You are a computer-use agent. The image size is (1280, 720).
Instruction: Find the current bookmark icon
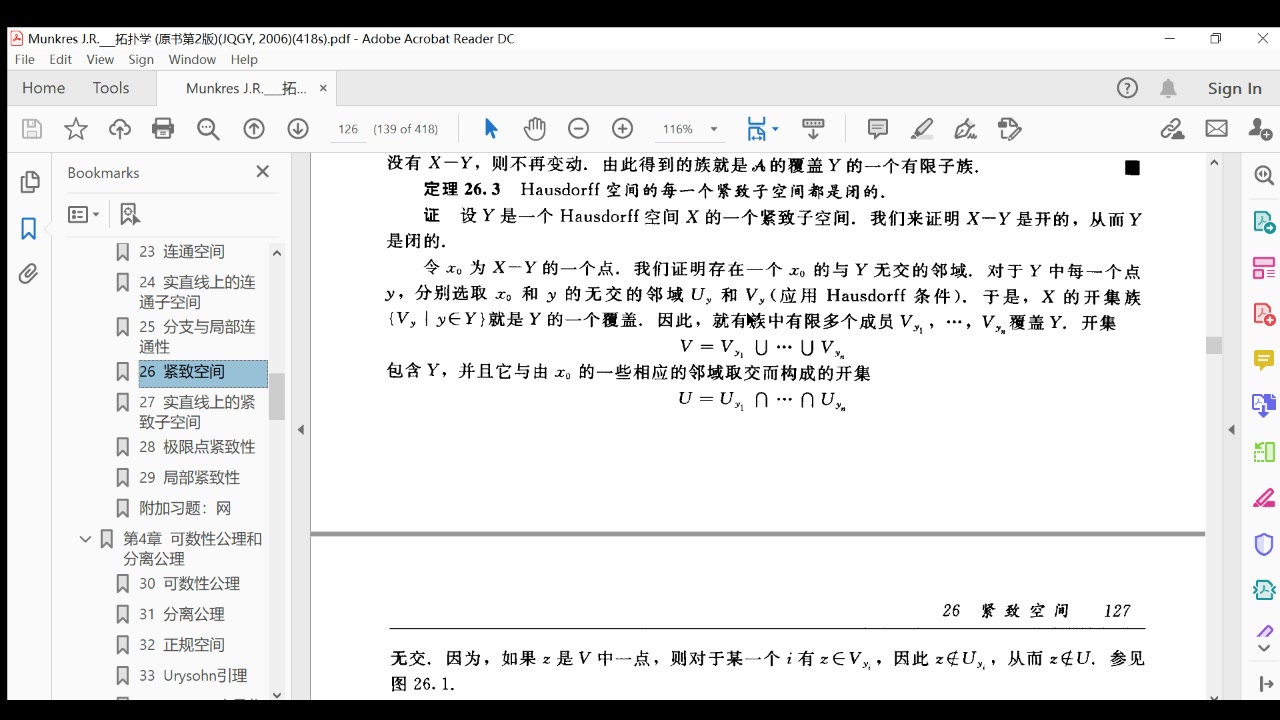pyautogui.click(x=129, y=214)
